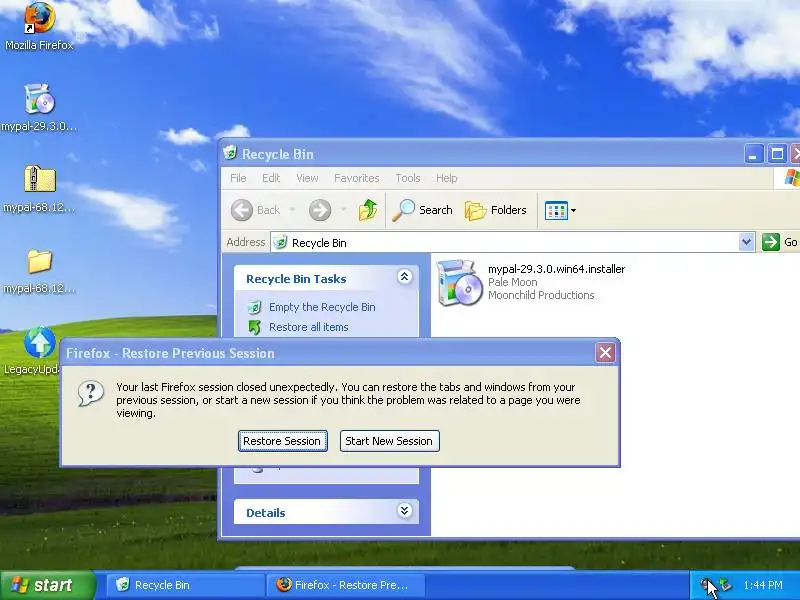
Task: Click the Empty the Recycle Bin icon
Action: (x=254, y=307)
